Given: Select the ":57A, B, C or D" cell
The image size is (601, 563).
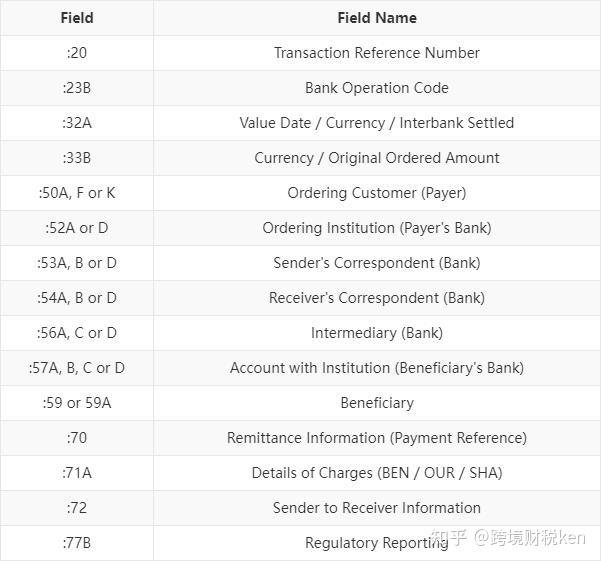Looking at the screenshot, I should click(77, 368).
